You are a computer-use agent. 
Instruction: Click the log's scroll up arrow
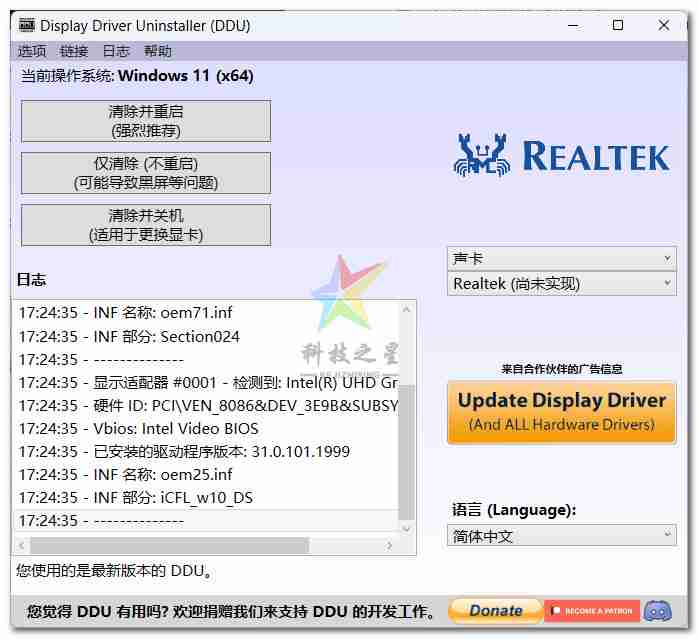coord(406,310)
